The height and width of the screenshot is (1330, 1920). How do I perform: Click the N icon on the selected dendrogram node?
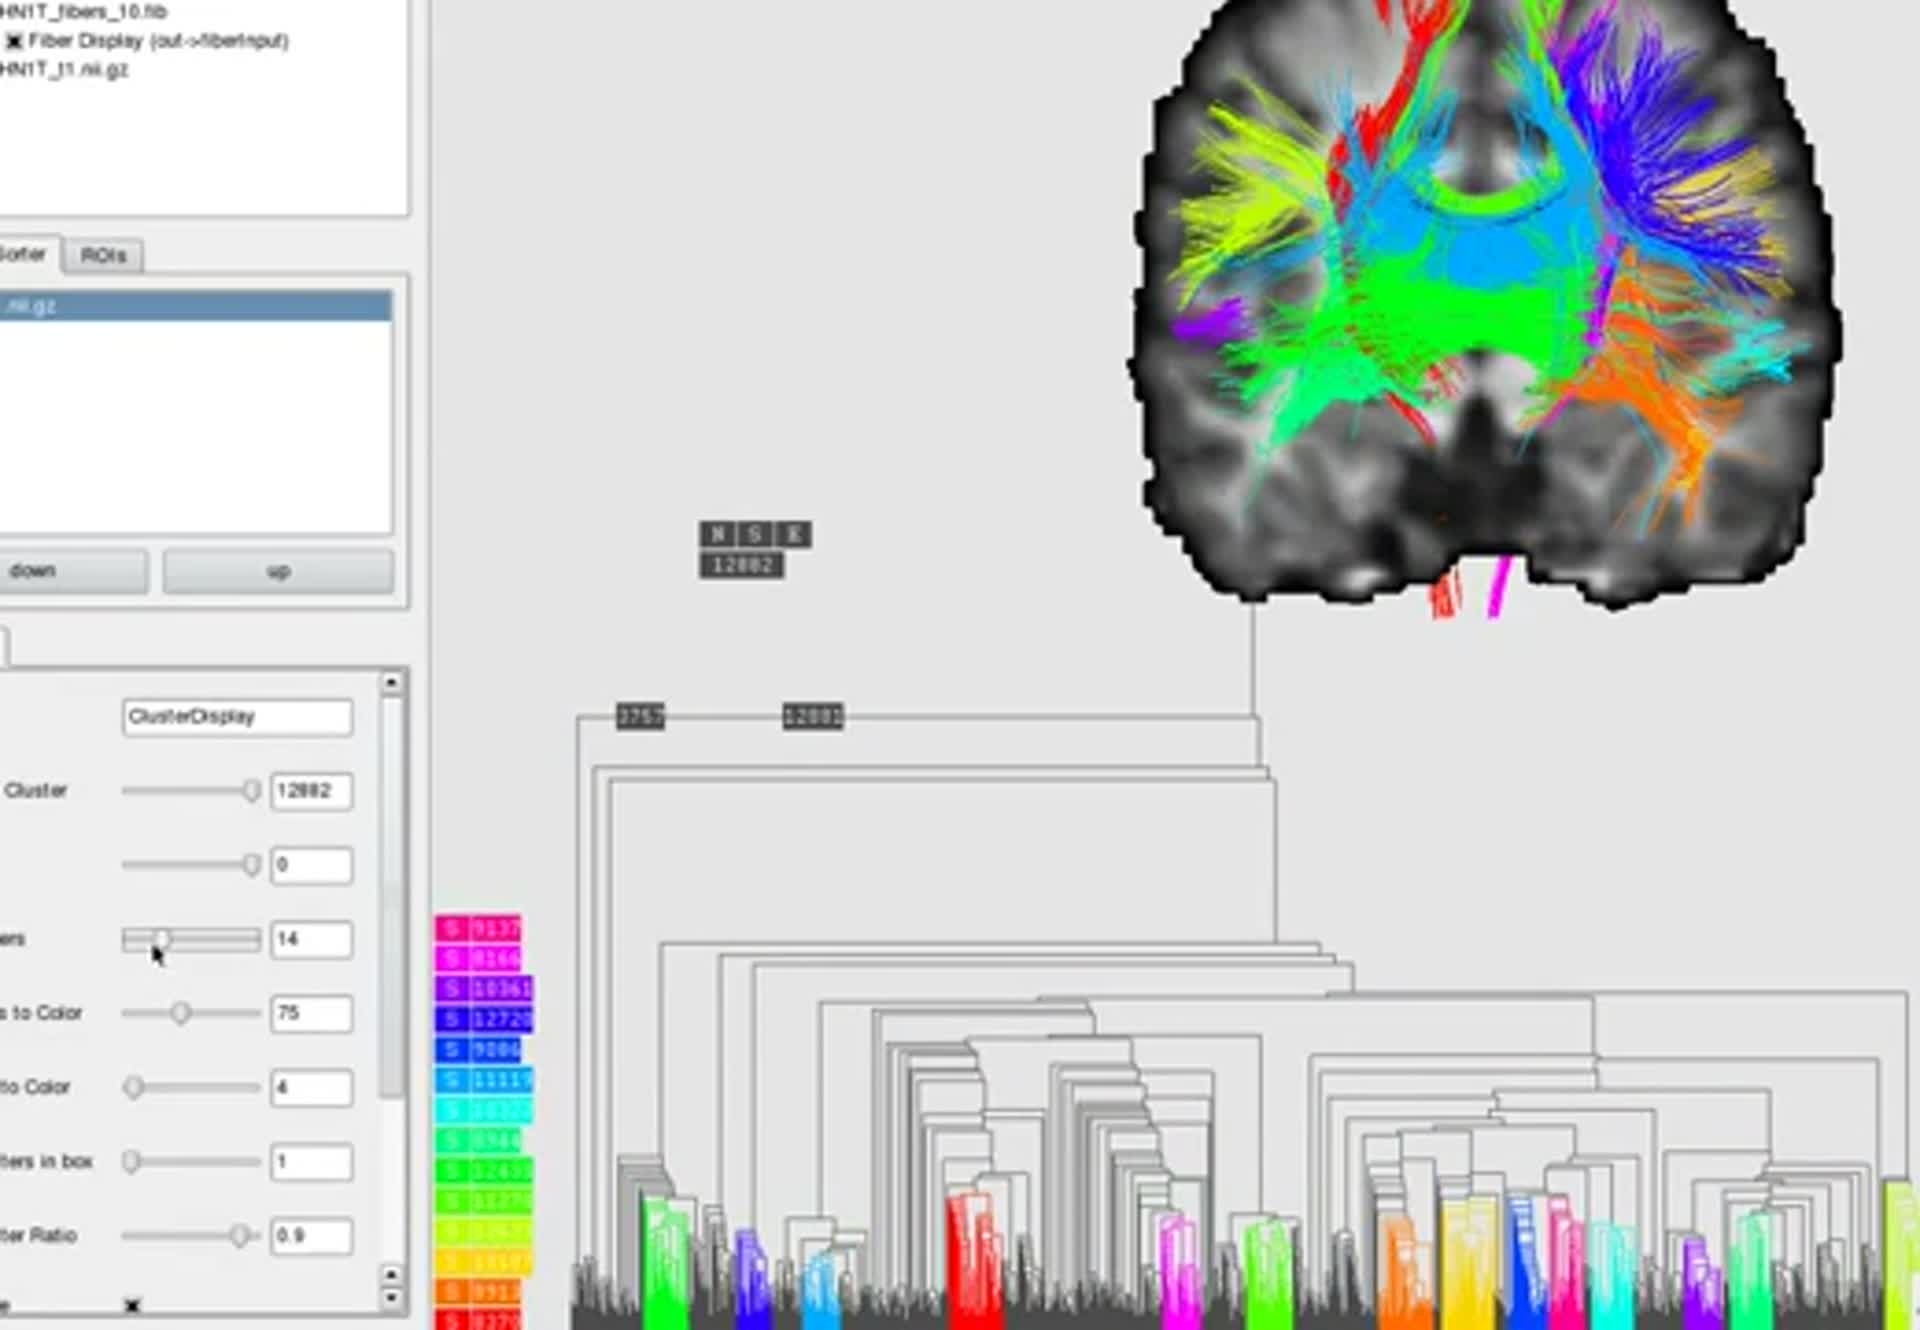coord(716,535)
